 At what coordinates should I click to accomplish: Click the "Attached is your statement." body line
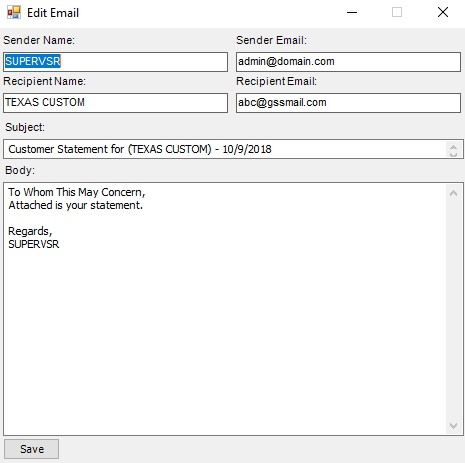[x=76, y=205]
